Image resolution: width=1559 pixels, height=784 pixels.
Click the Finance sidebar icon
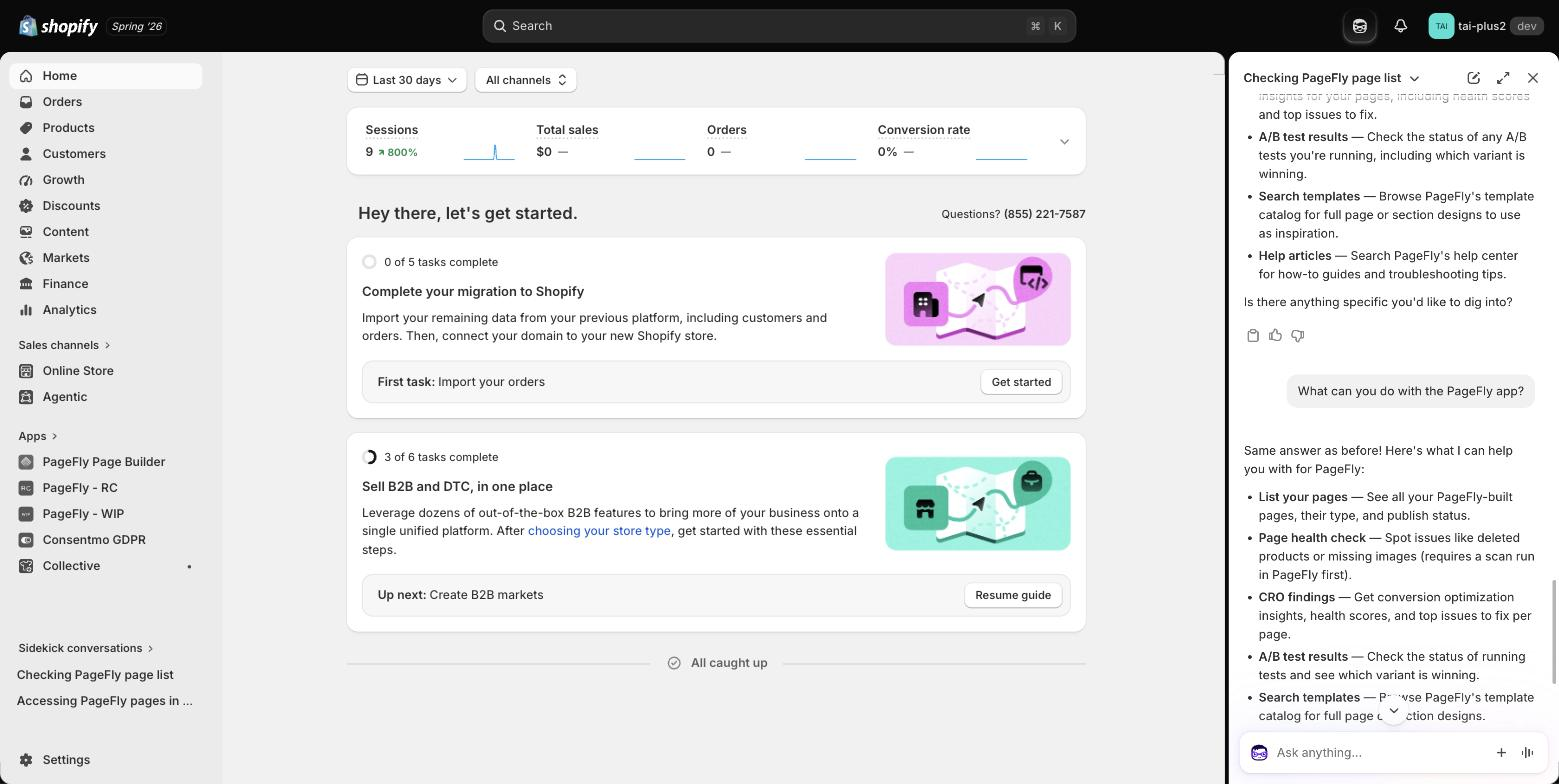click(x=26, y=284)
